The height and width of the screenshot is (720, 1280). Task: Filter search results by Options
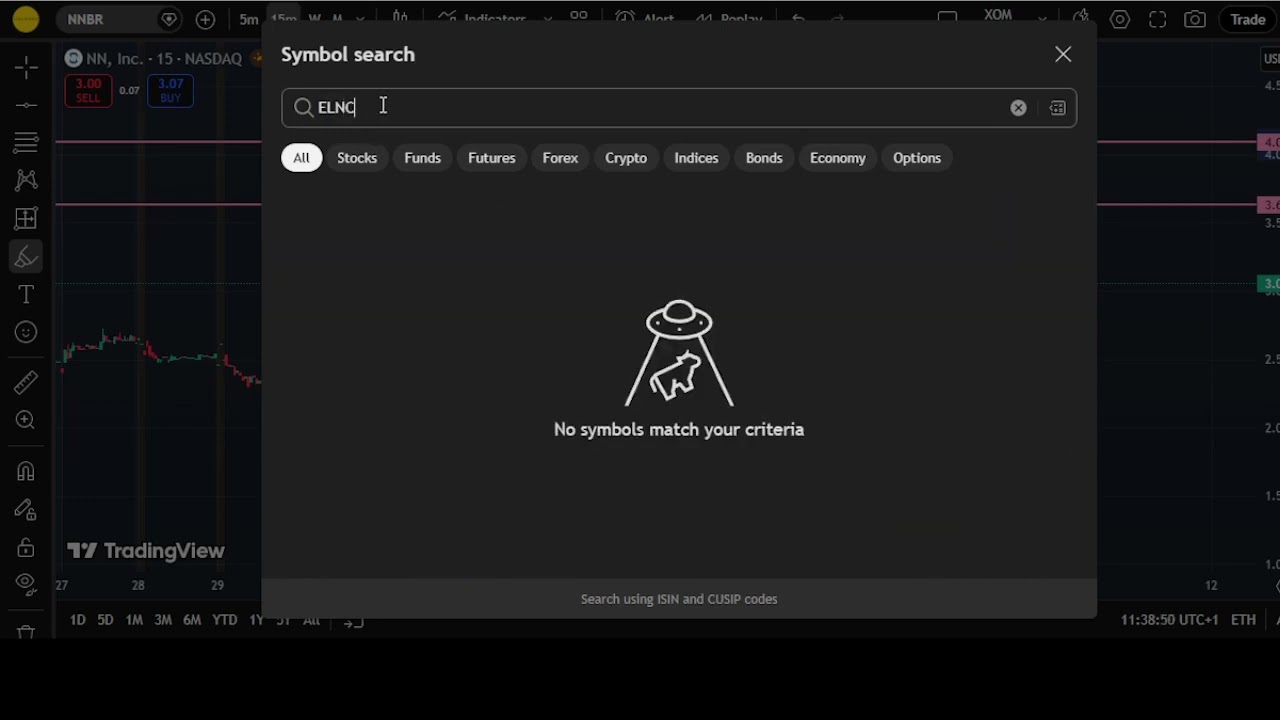(917, 158)
